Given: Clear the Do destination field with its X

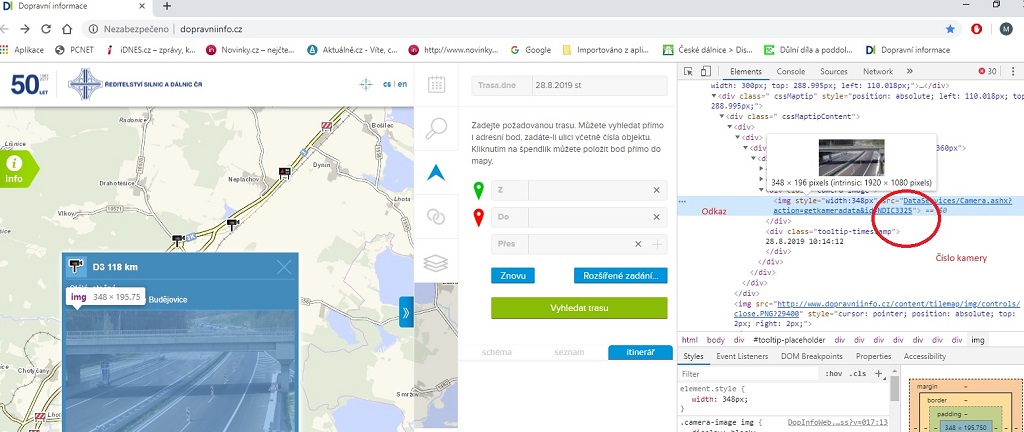Looking at the screenshot, I should click(656, 217).
